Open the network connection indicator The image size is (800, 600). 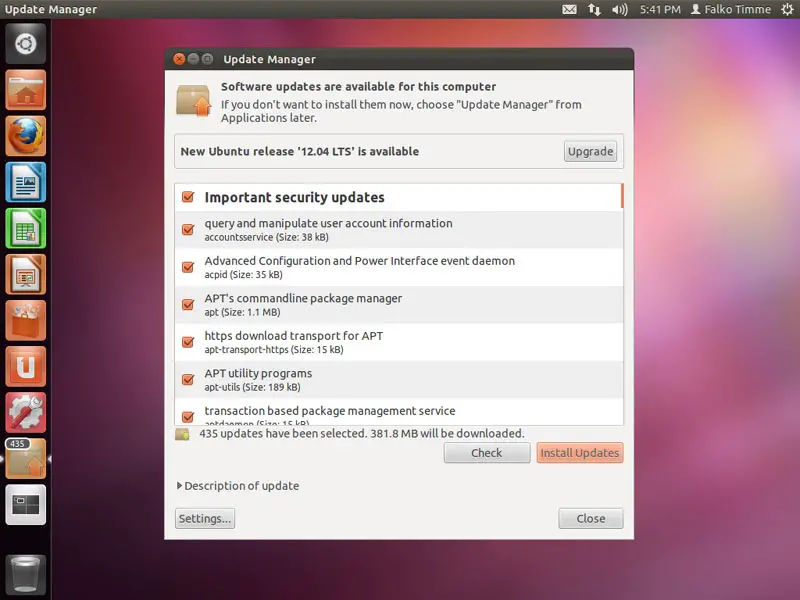(x=594, y=9)
